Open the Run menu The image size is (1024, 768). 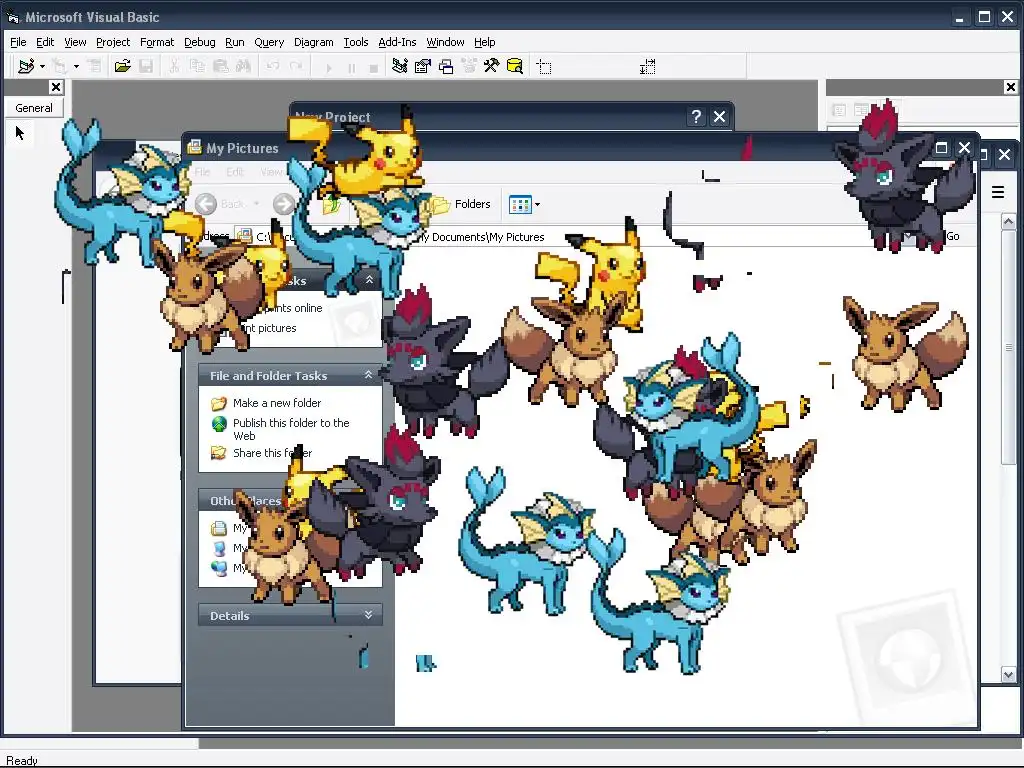234,42
